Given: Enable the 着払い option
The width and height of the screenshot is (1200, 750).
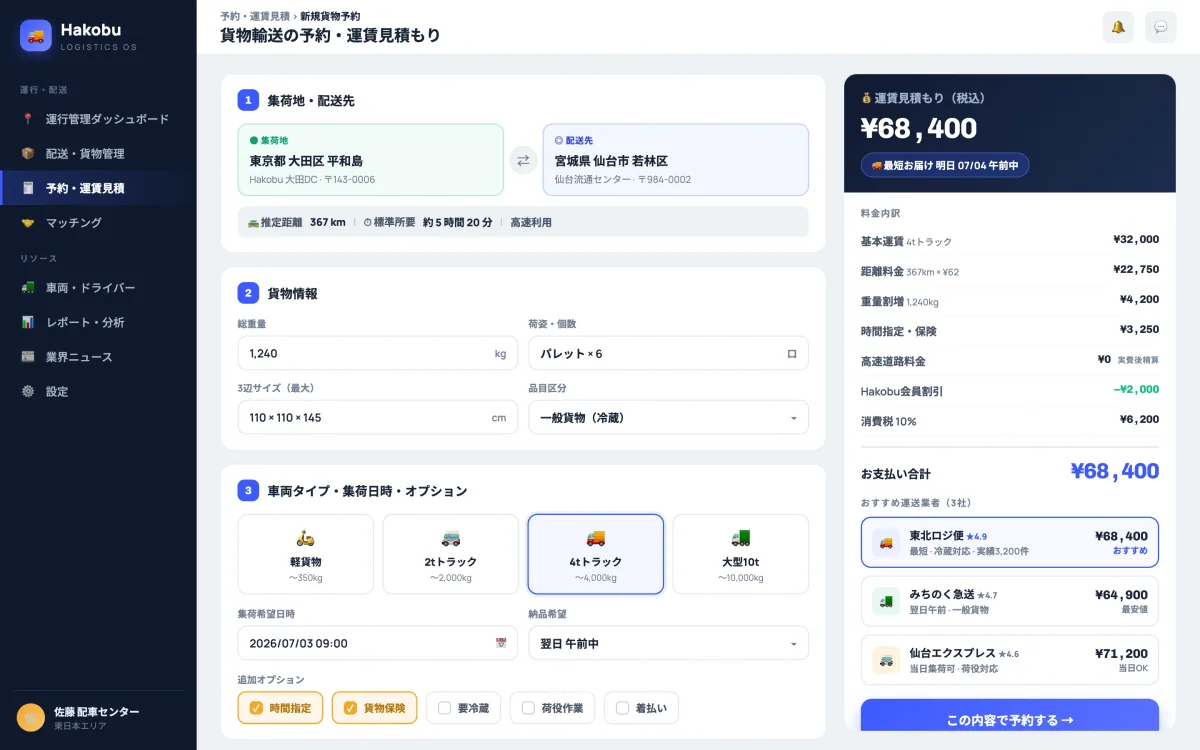Looking at the screenshot, I should coord(641,708).
